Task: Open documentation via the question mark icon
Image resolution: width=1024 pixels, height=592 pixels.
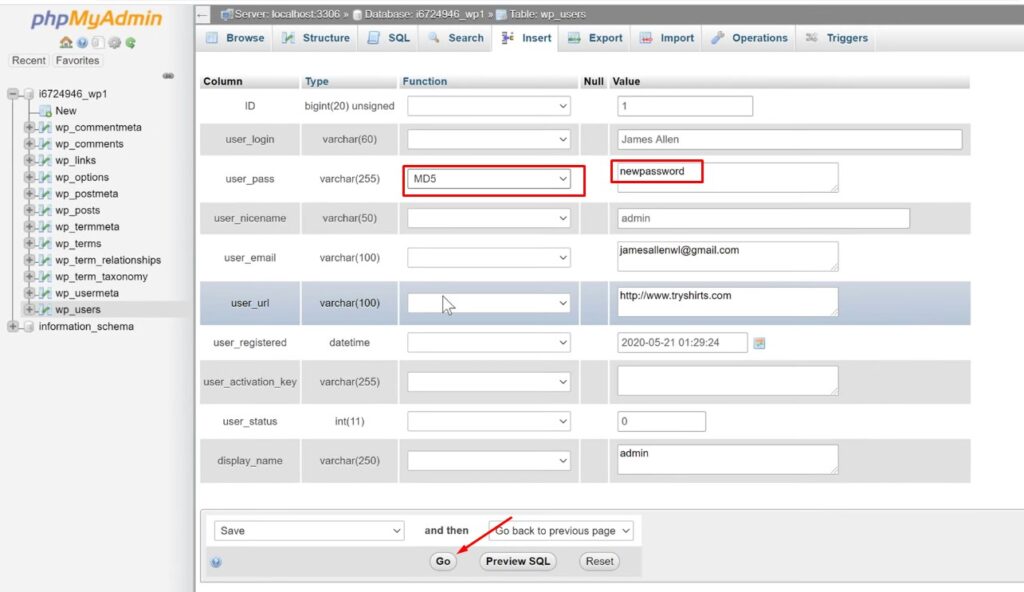Action: point(82,42)
